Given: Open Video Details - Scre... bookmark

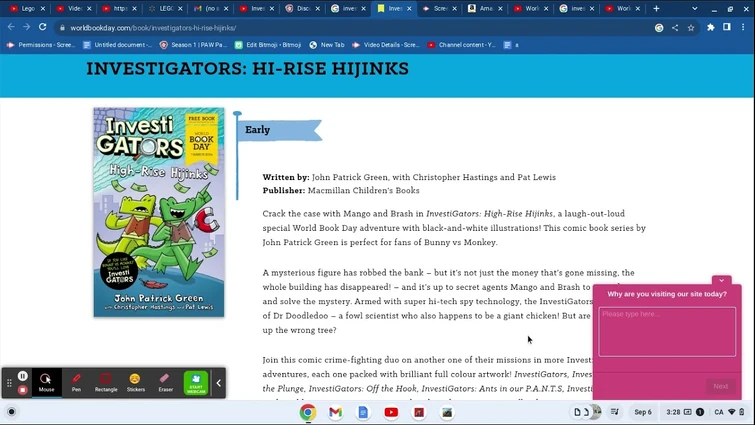Looking at the screenshot, I should [386, 45].
